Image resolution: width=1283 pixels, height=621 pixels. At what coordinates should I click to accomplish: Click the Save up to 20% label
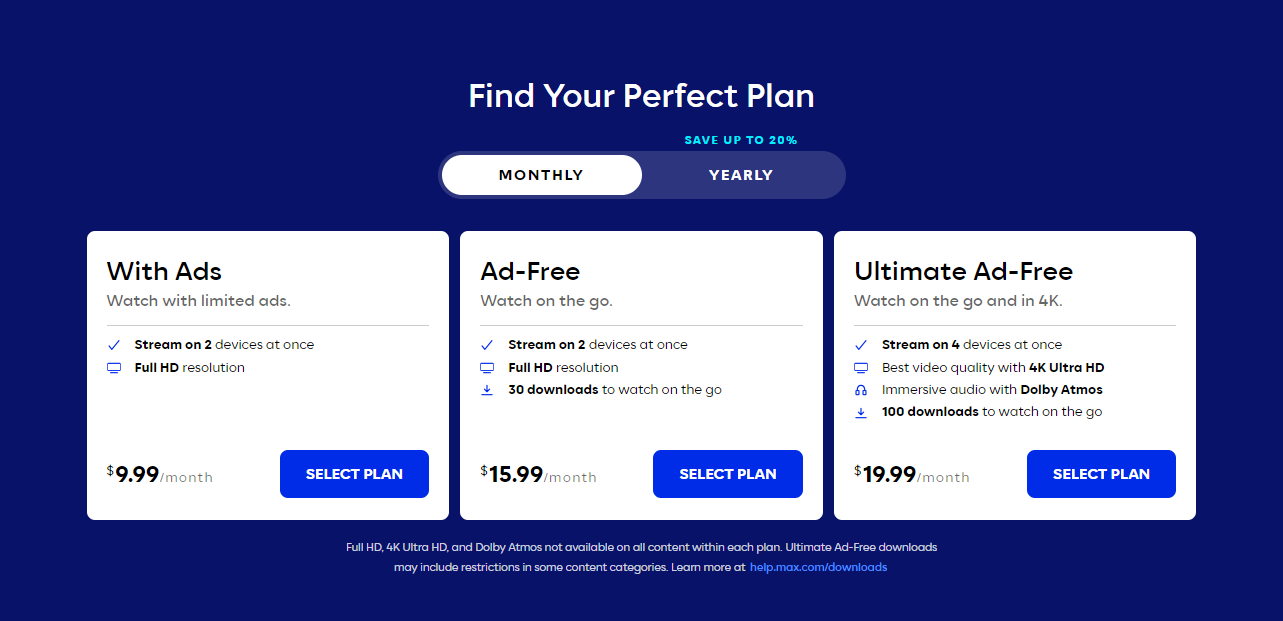coord(741,140)
